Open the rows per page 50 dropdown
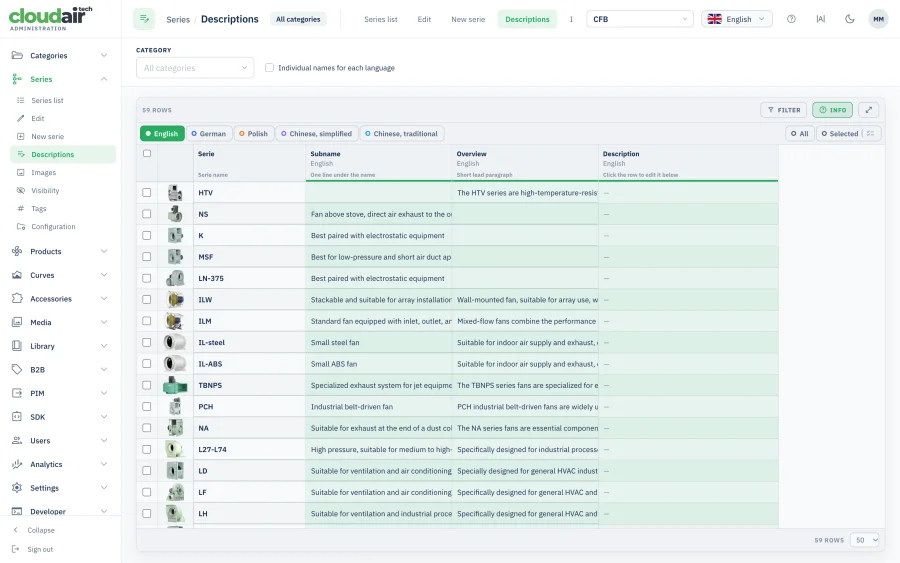 [864, 539]
